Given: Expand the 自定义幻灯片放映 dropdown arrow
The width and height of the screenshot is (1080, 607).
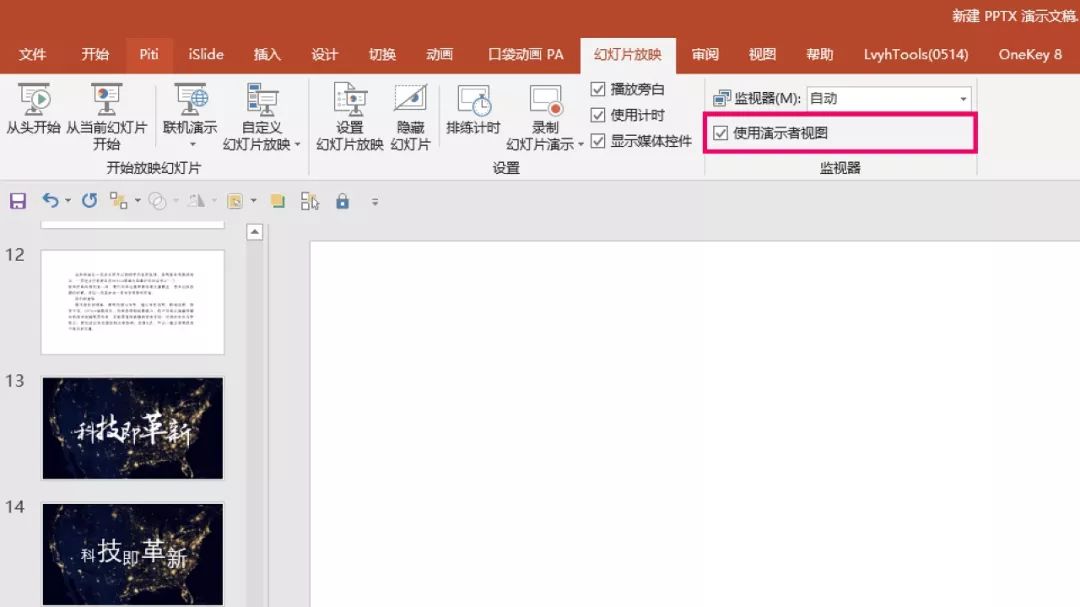Looking at the screenshot, I should tap(298, 144).
